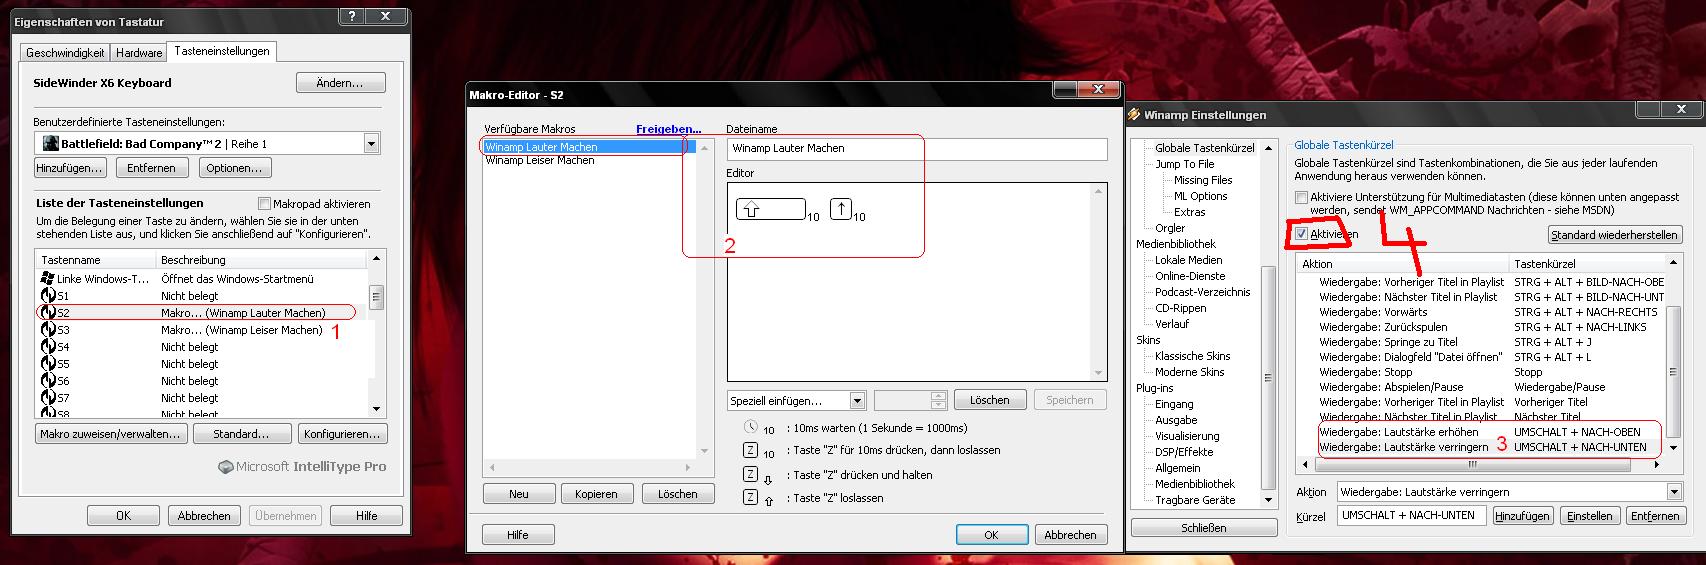Click the Freigeben... link in Makro-Editor
The height and width of the screenshot is (565, 1706).
[x=668, y=129]
